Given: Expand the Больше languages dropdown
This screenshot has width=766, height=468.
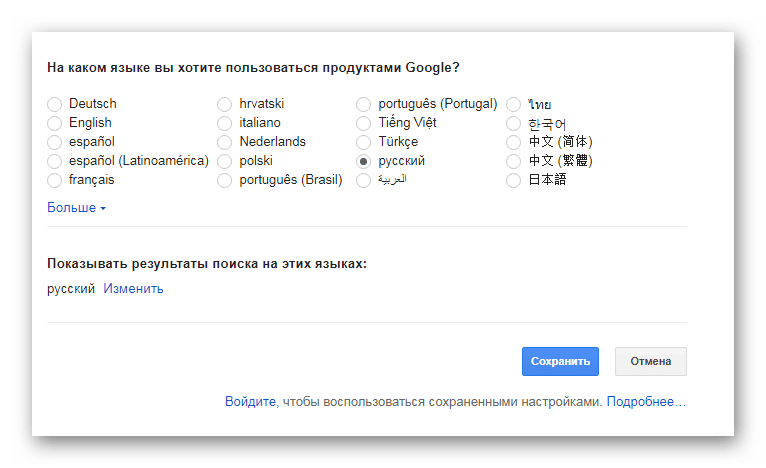Looking at the screenshot, I should pos(76,208).
